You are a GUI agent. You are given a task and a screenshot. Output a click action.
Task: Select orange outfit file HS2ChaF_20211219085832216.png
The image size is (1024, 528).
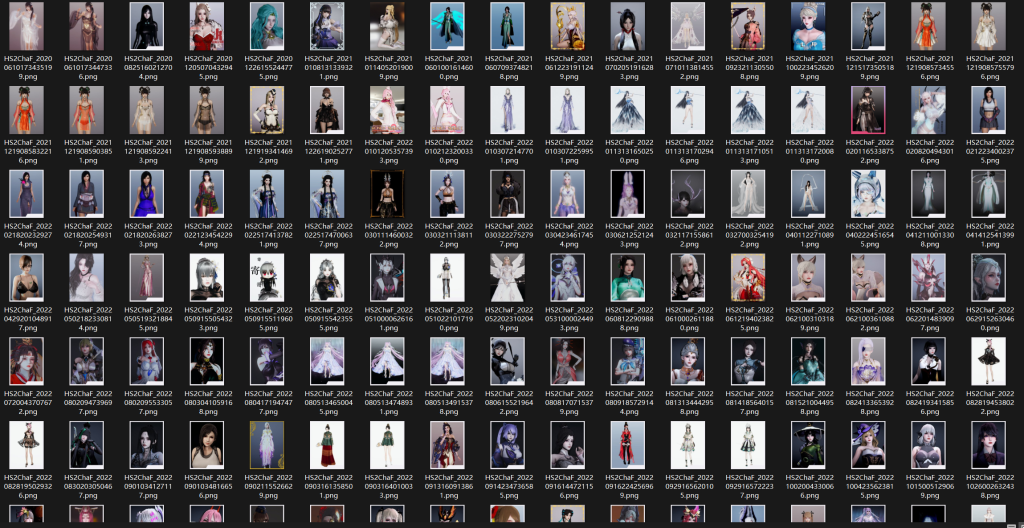click(x=27, y=111)
